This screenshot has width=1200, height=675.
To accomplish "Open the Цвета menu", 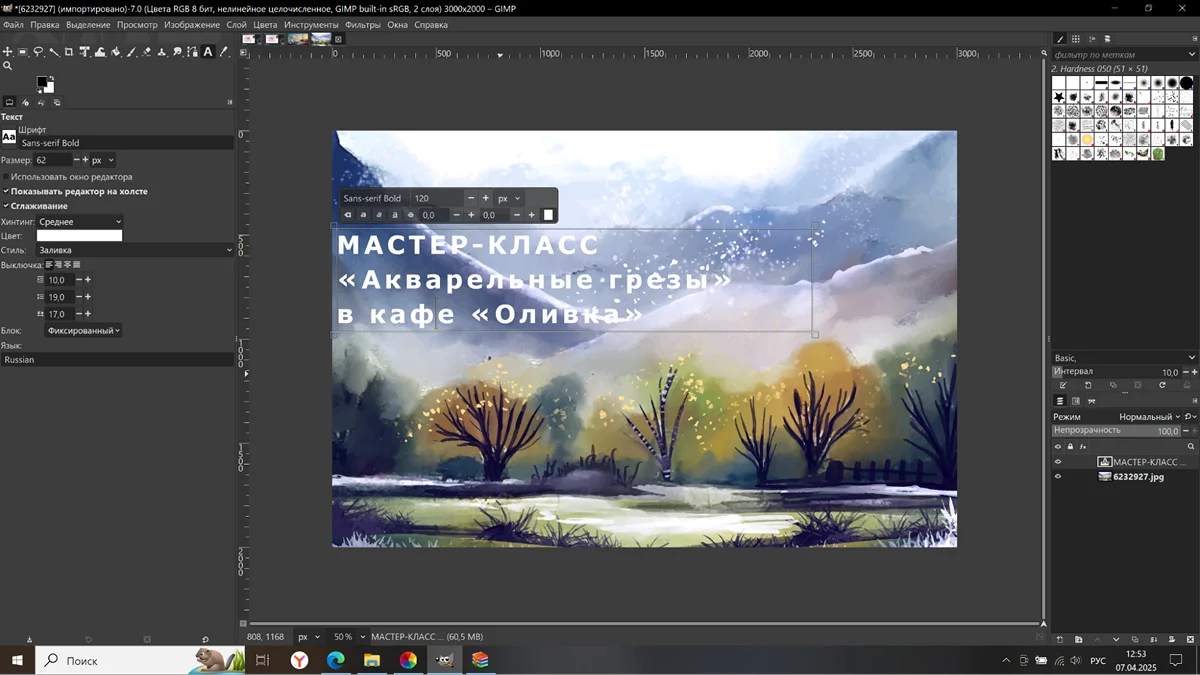I will click(x=265, y=25).
